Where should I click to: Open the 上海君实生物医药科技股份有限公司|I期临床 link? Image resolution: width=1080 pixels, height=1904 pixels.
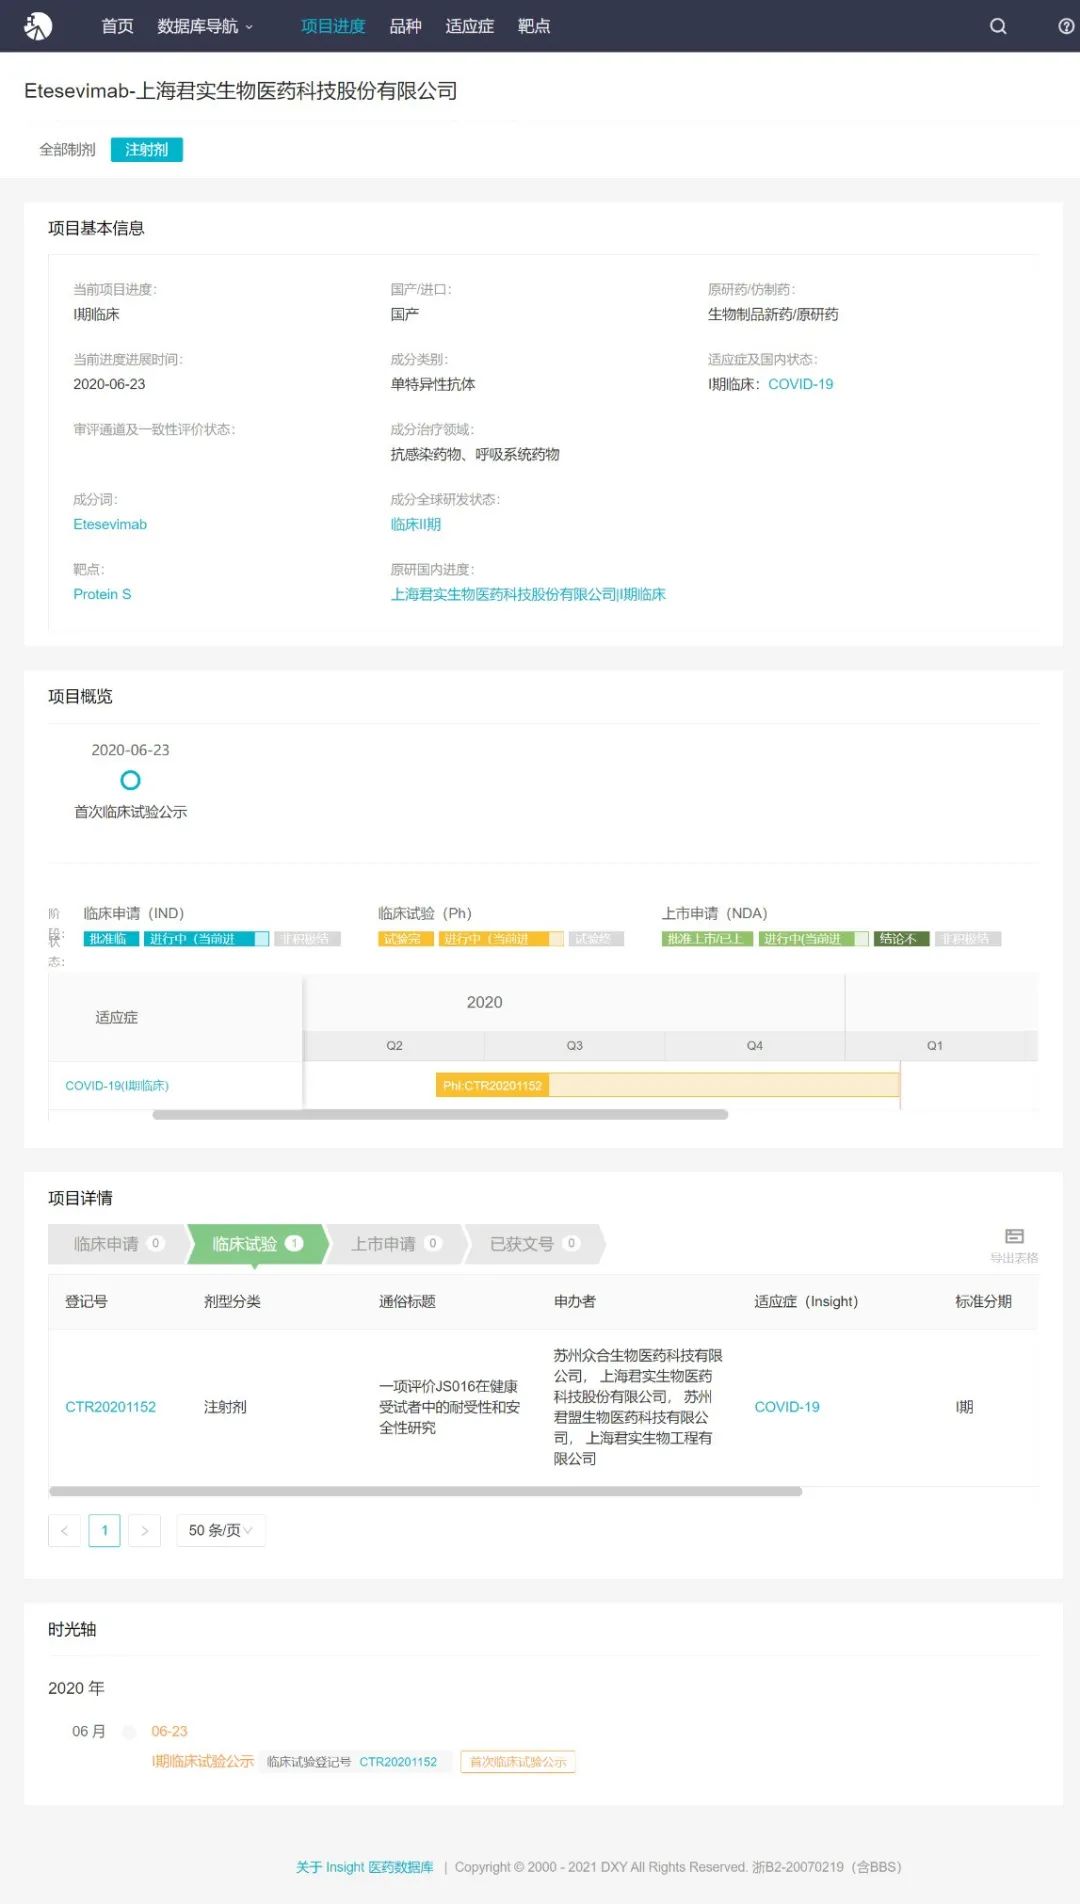click(528, 594)
